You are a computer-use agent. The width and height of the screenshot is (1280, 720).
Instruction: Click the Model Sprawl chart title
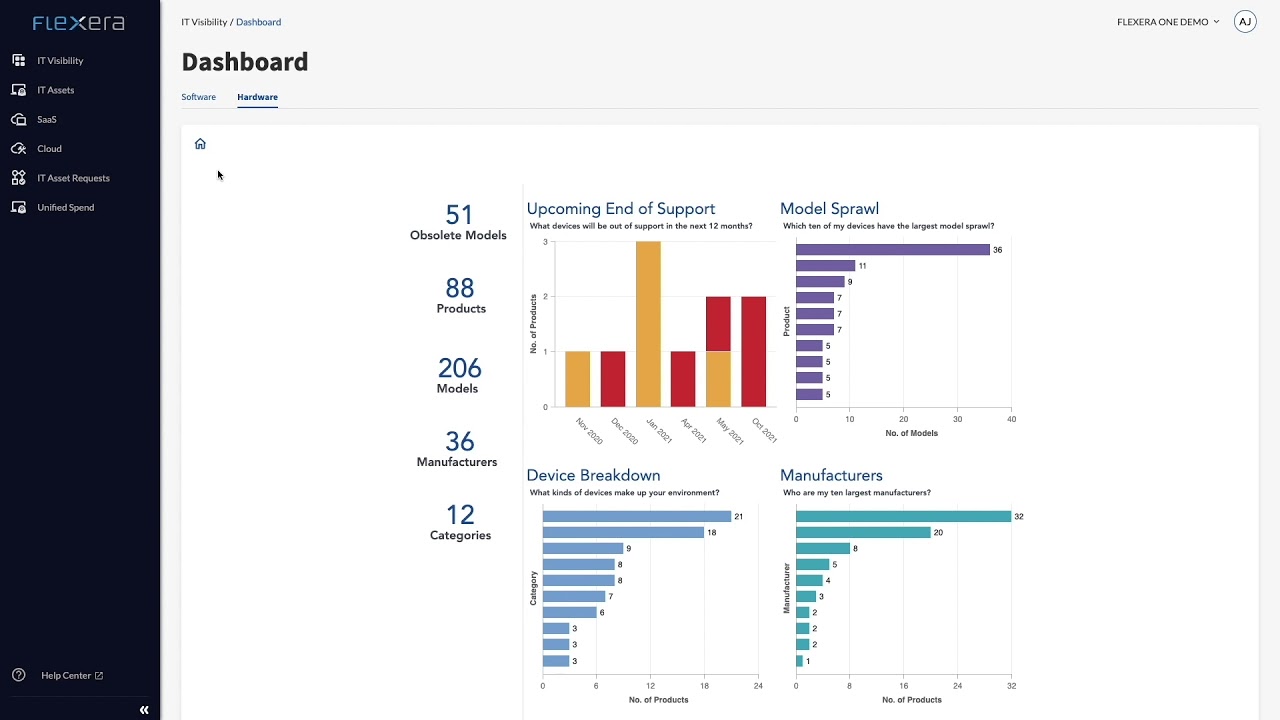coord(829,209)
